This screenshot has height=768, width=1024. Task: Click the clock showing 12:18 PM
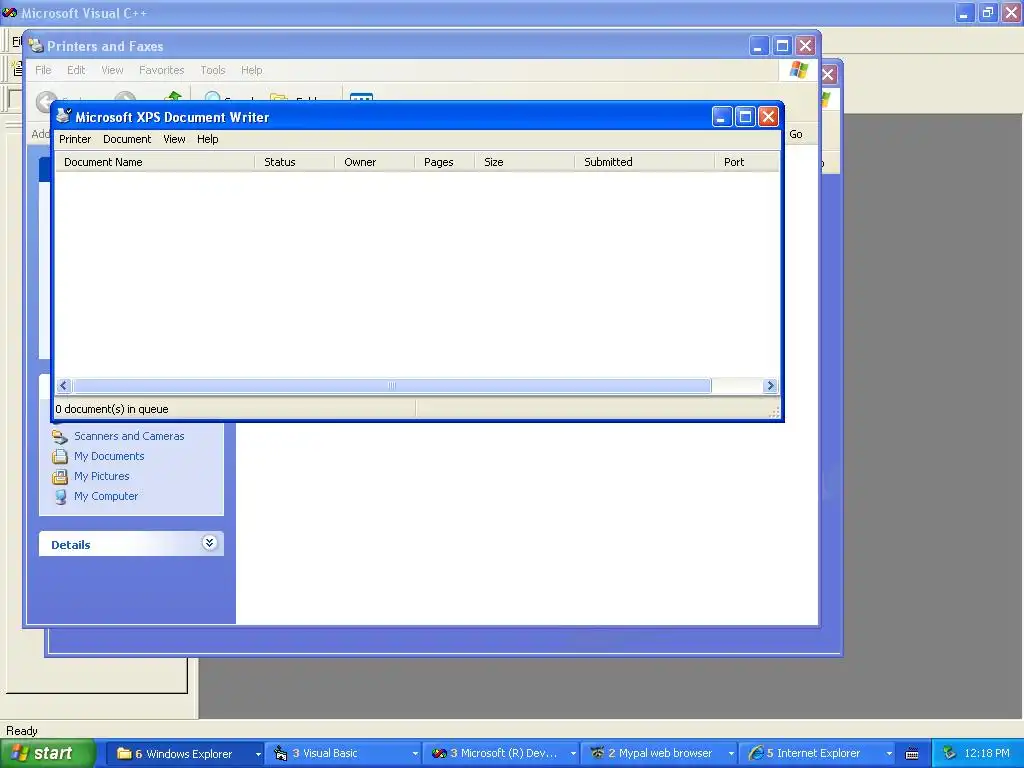click(x=987, y=754)
